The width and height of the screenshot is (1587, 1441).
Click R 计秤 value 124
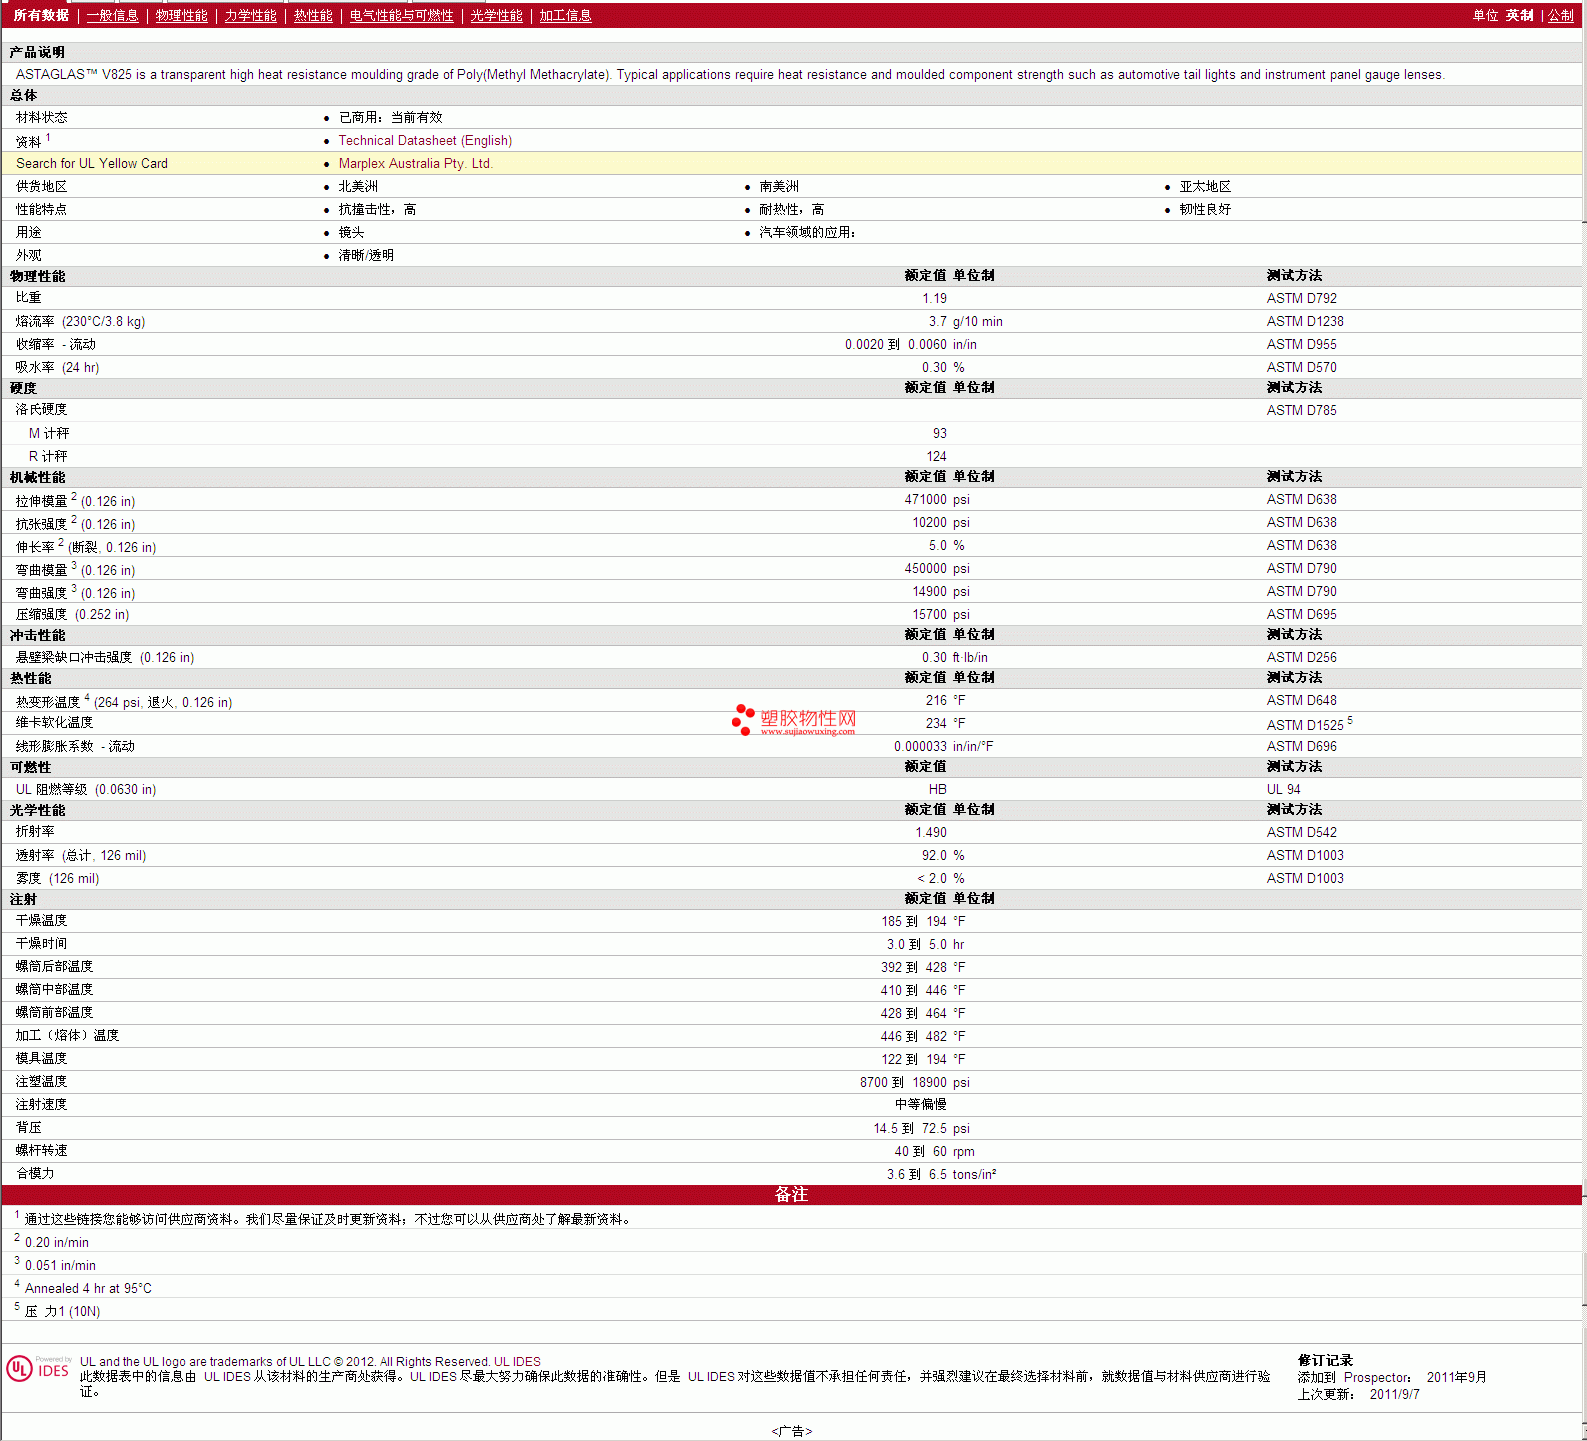click(936, 456)
